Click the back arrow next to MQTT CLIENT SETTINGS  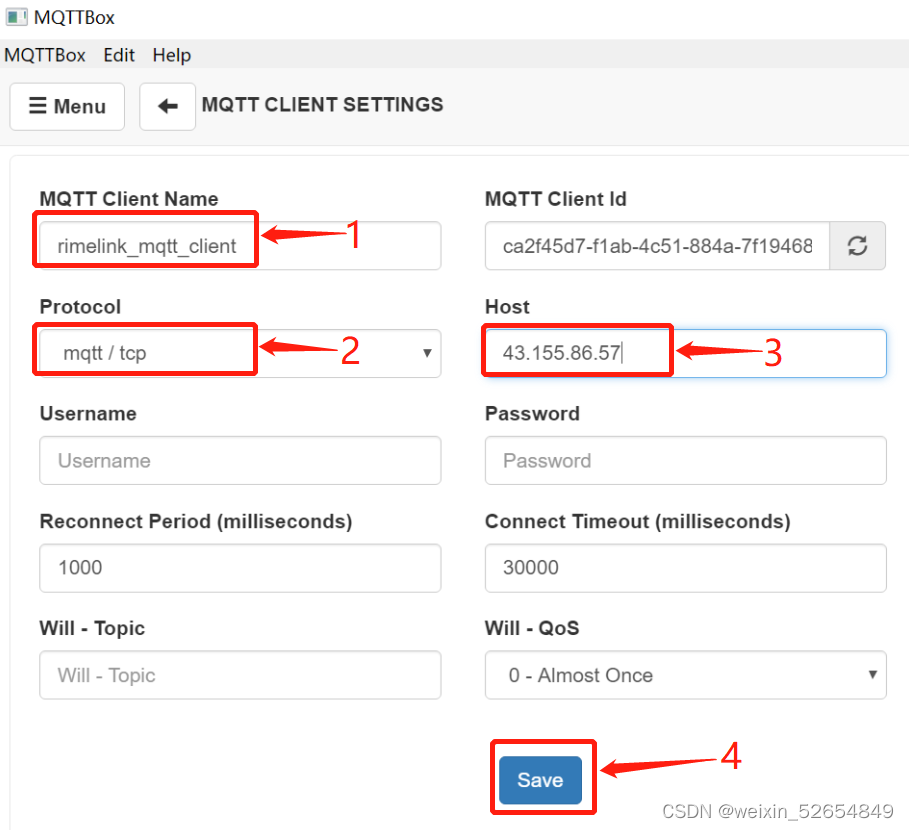167,106
